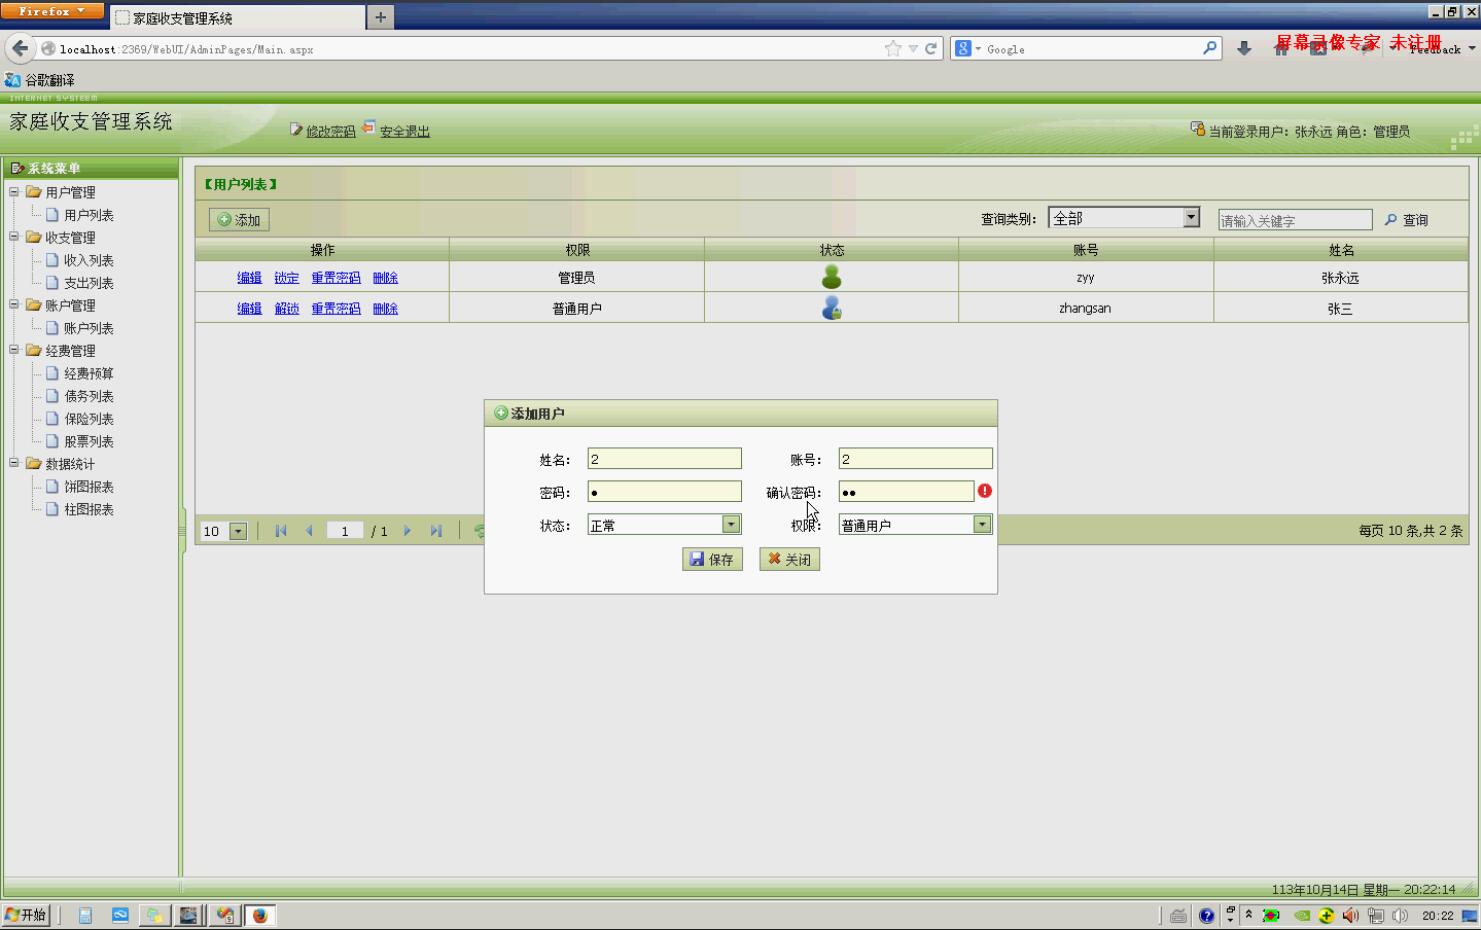The width and height of the screenshot is (1481, 930).
Task: Click the green plus on 添加 button
Action: [x=224, y=219]
